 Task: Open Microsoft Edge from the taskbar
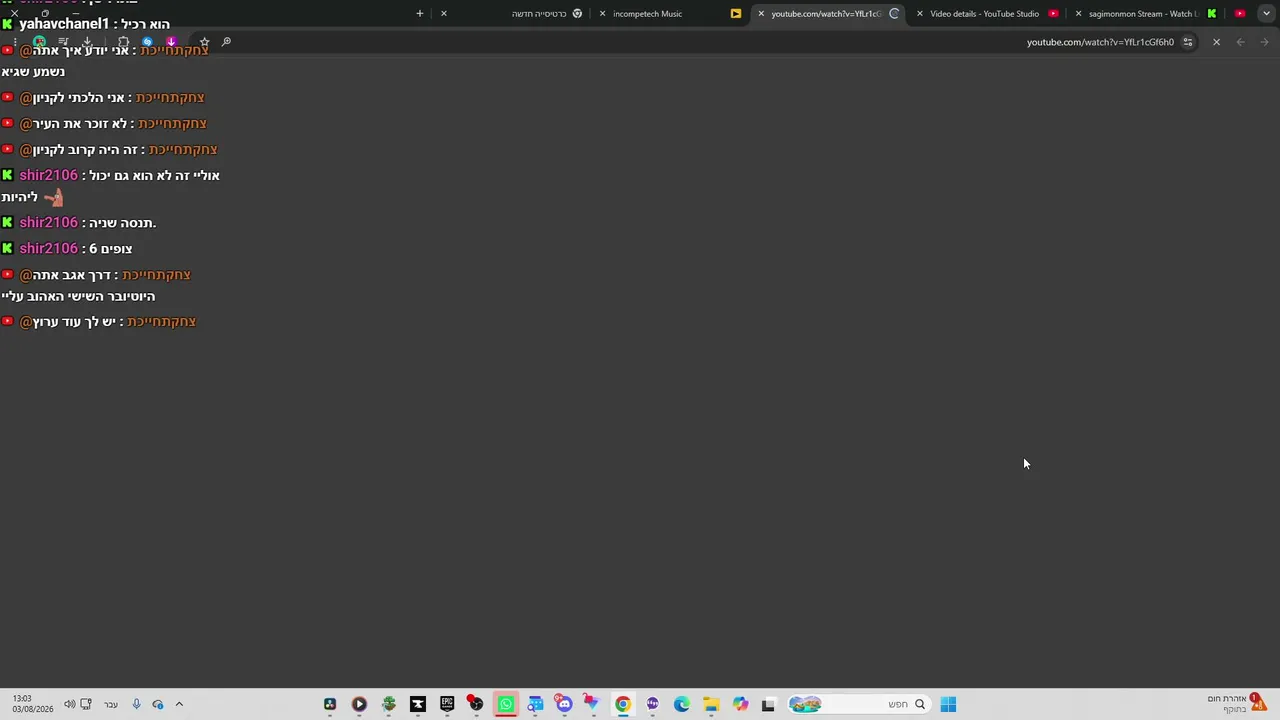point(682,704)
